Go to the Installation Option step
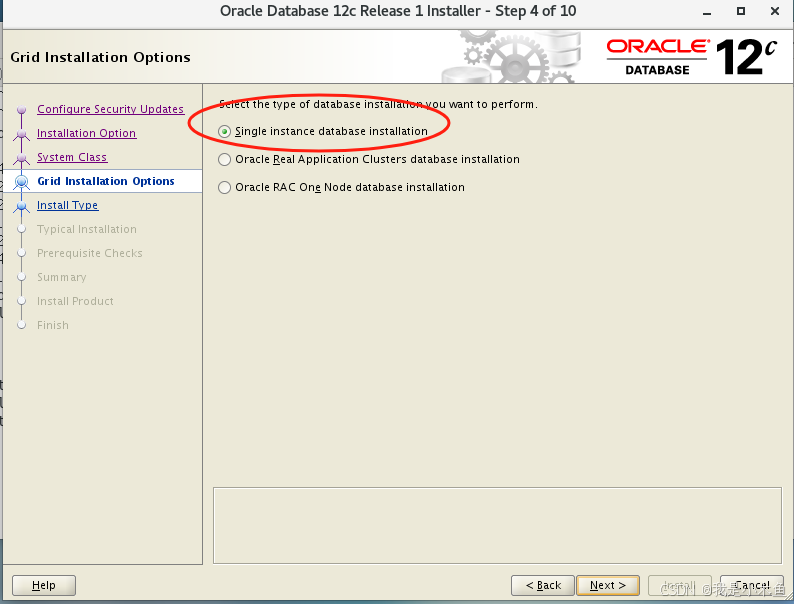 click(87, 133)
